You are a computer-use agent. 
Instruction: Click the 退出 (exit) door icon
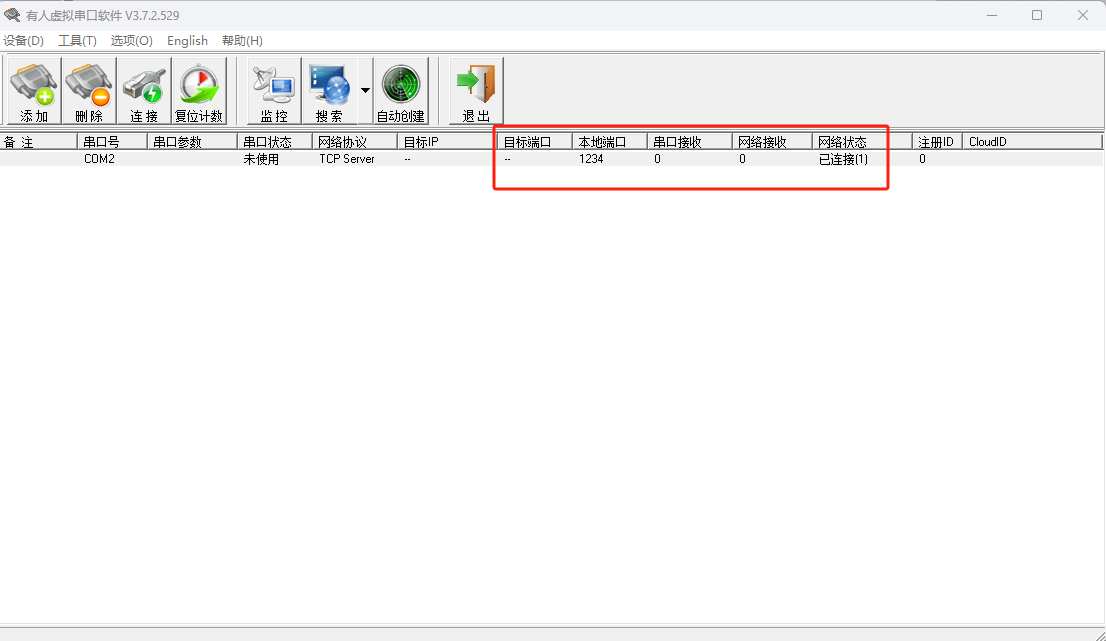(x=476, y=91)
